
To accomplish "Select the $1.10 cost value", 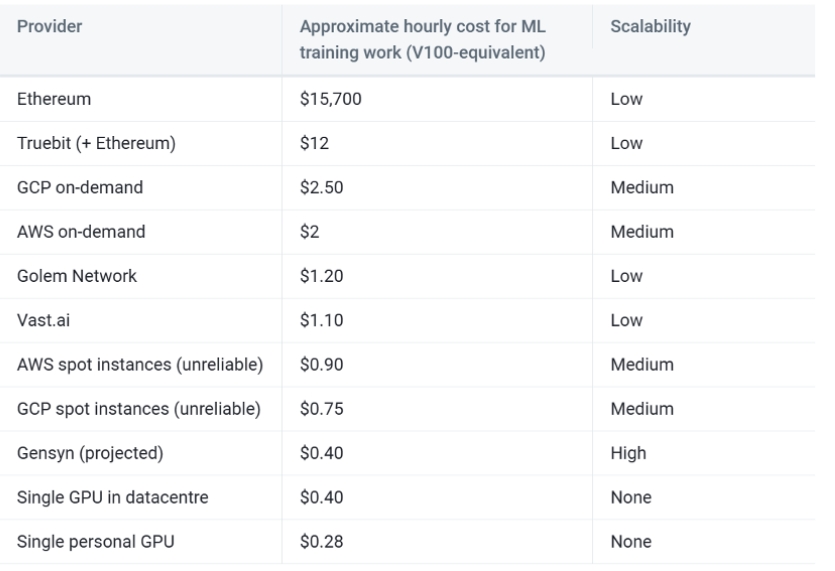I will tap(321, 320).
